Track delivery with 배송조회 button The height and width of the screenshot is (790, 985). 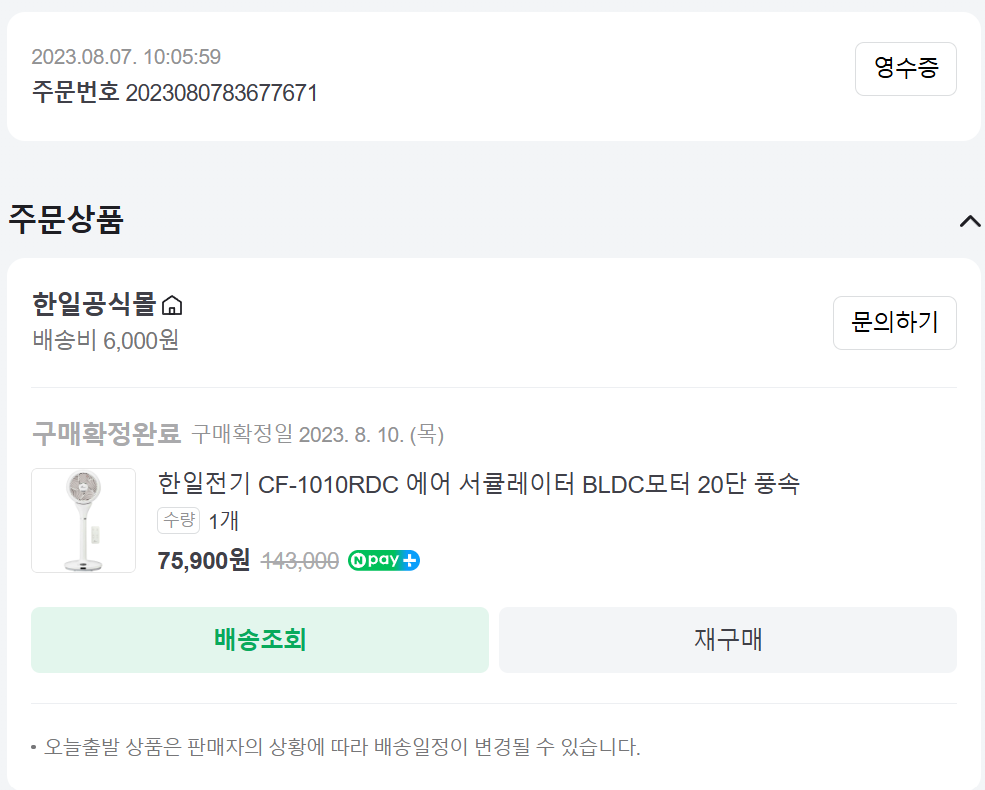[x=260, y=640]
